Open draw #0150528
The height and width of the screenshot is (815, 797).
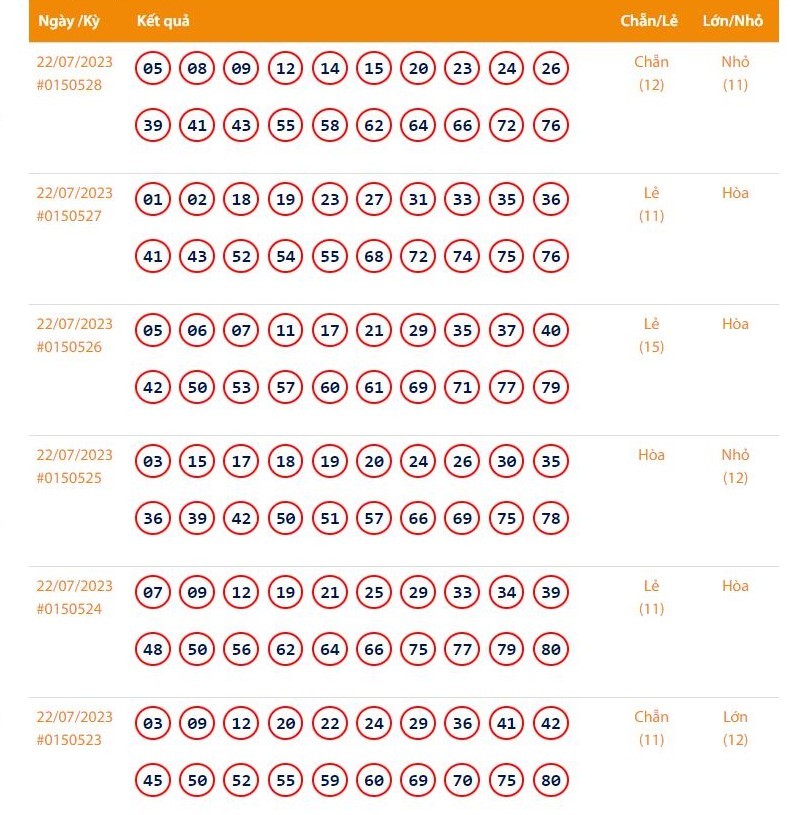(x=69, y=85)
